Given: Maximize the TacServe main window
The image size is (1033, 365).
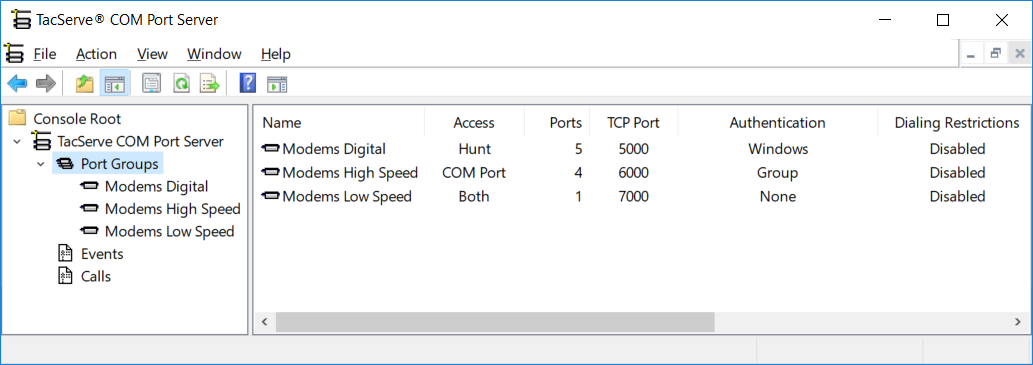Looking at the screenshot, I should (x=943, y=20).
